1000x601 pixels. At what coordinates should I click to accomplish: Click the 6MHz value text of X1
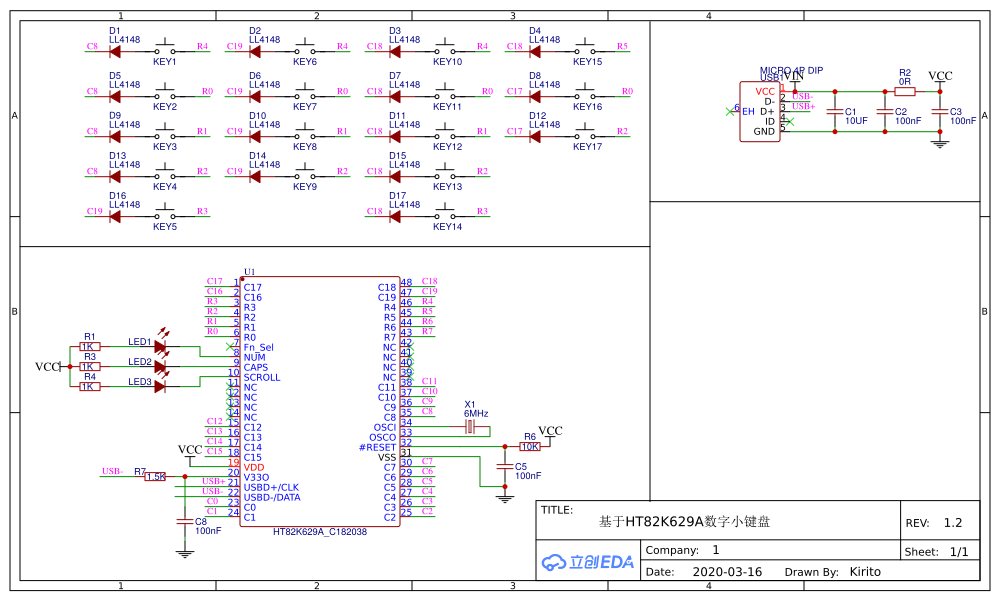pyautogui.click(x=476, y=413)
